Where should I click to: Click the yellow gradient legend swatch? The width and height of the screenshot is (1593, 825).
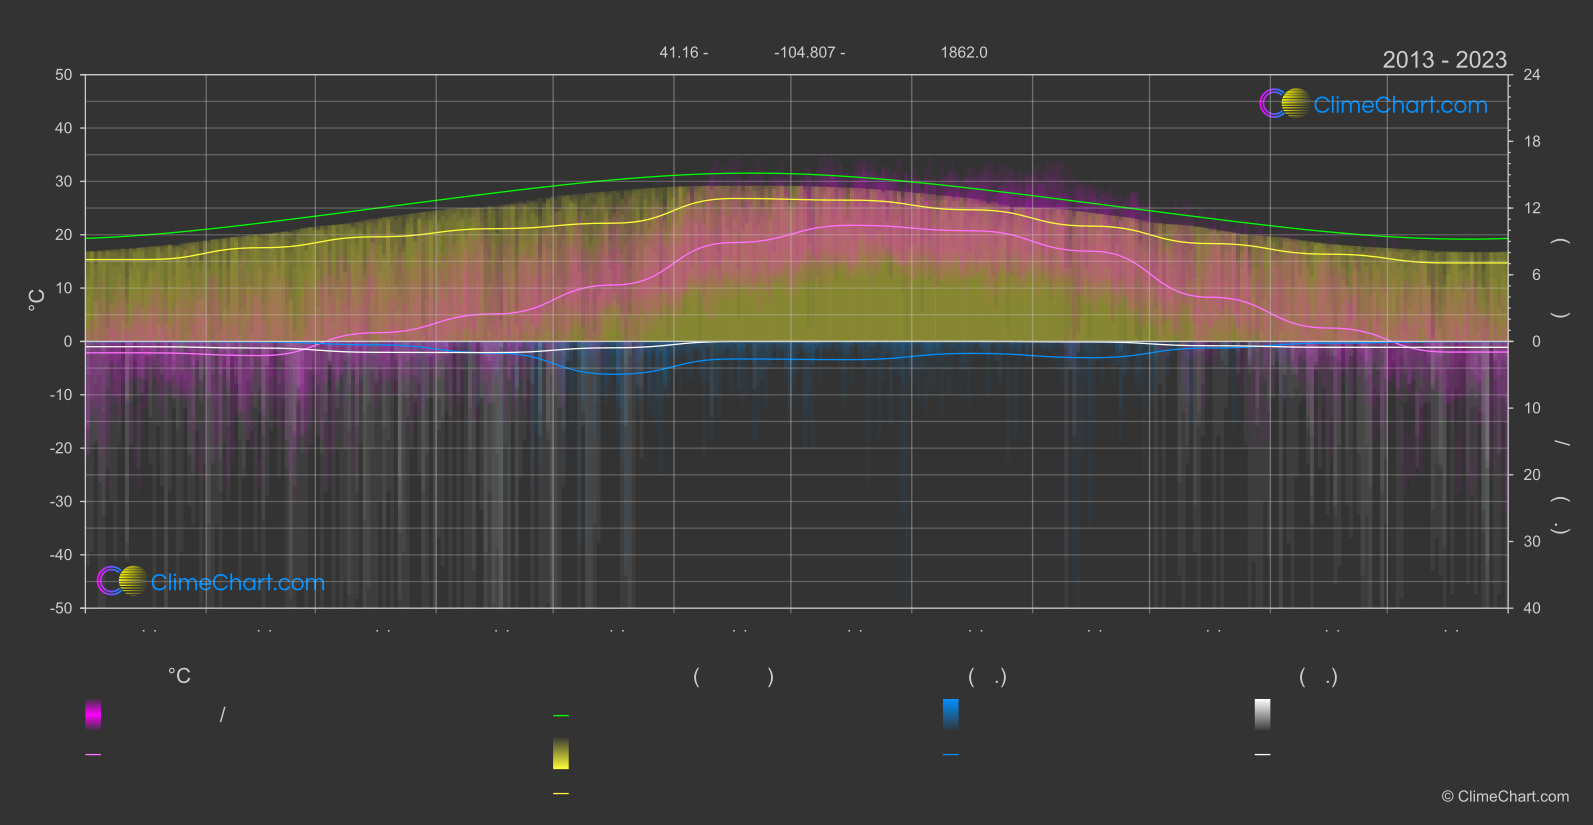[x=561, y=754]
